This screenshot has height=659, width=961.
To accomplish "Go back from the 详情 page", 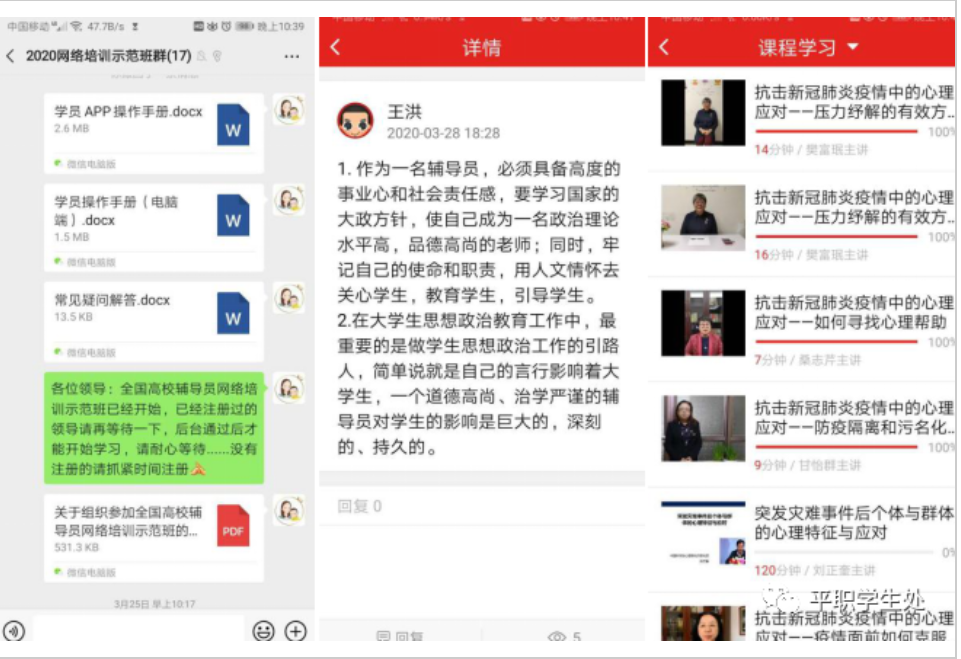I will pos(335,47).
